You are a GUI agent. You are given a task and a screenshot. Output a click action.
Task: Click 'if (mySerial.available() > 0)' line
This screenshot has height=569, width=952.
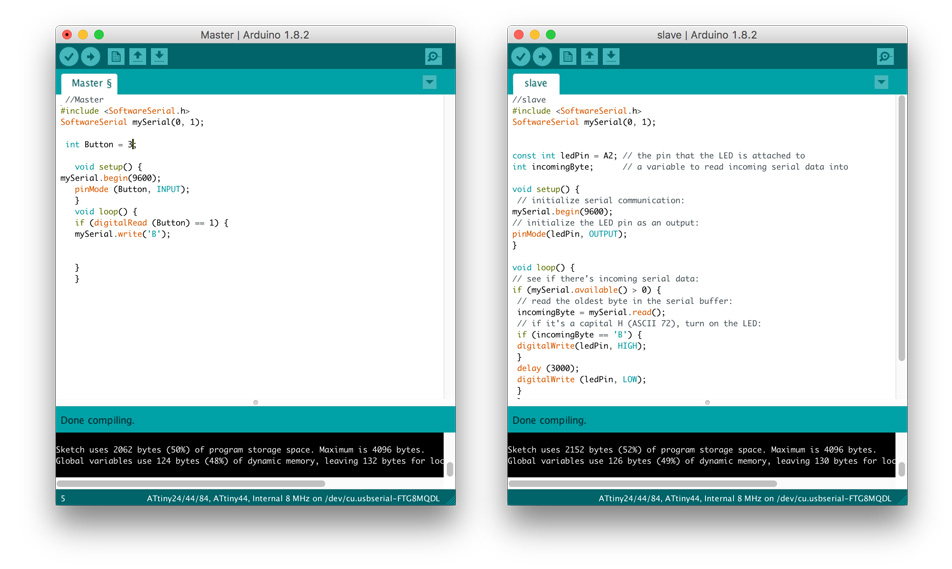(x=586, y=290)
